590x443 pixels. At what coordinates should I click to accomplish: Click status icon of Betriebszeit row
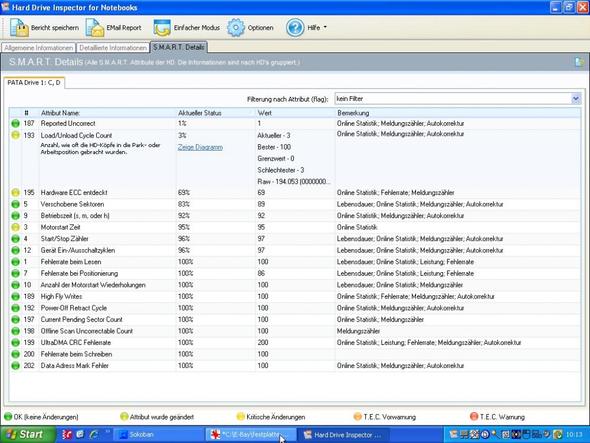pos(15,216)
